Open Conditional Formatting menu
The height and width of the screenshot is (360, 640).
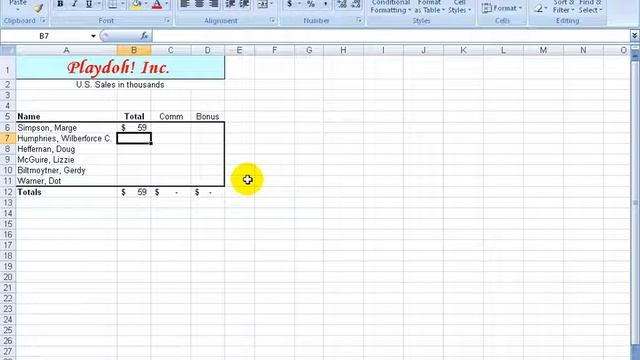[x=391, y=6]
